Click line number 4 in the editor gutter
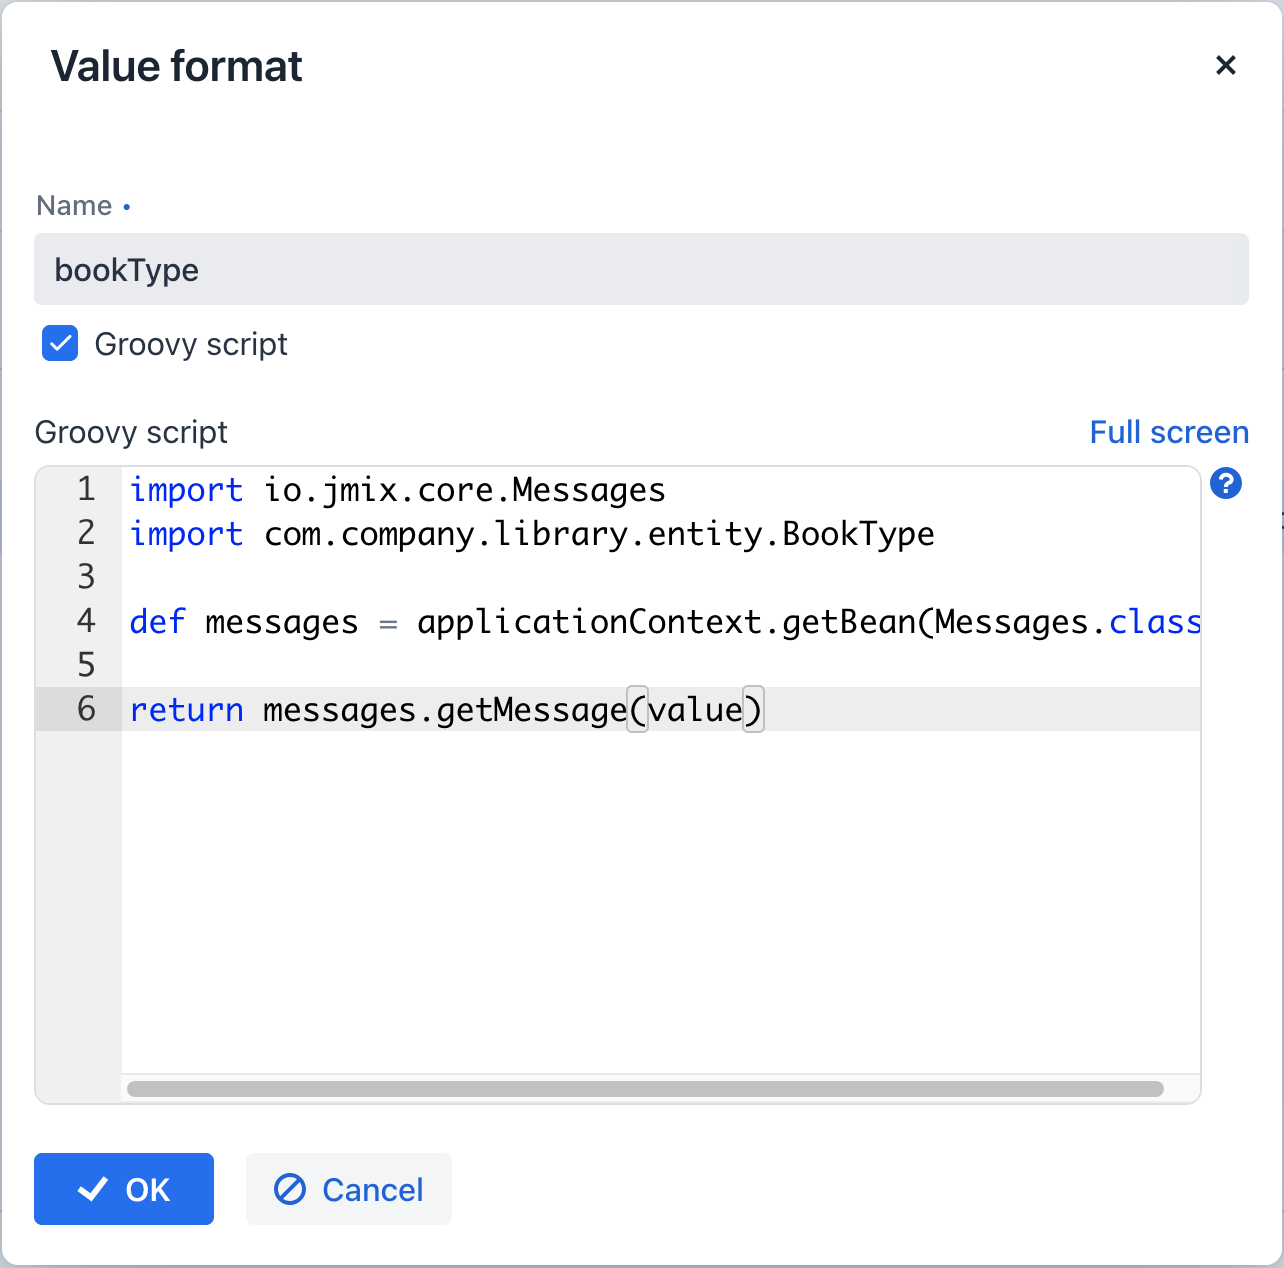The width and height of the screenshot is (1284, 1268). pyautogui.click(x=86, y=621)
